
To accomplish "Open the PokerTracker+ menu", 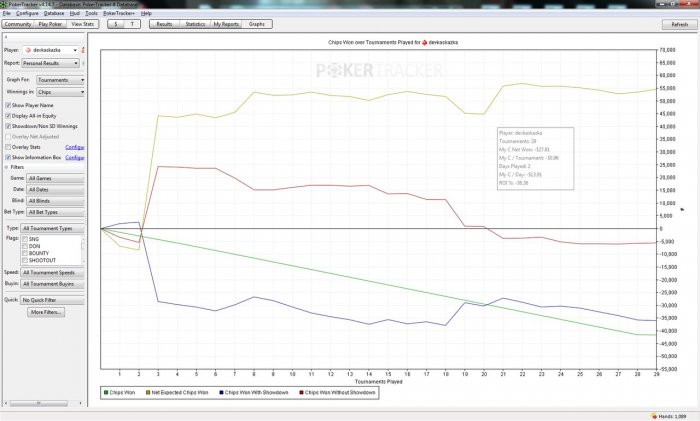I will coord(119,13).
